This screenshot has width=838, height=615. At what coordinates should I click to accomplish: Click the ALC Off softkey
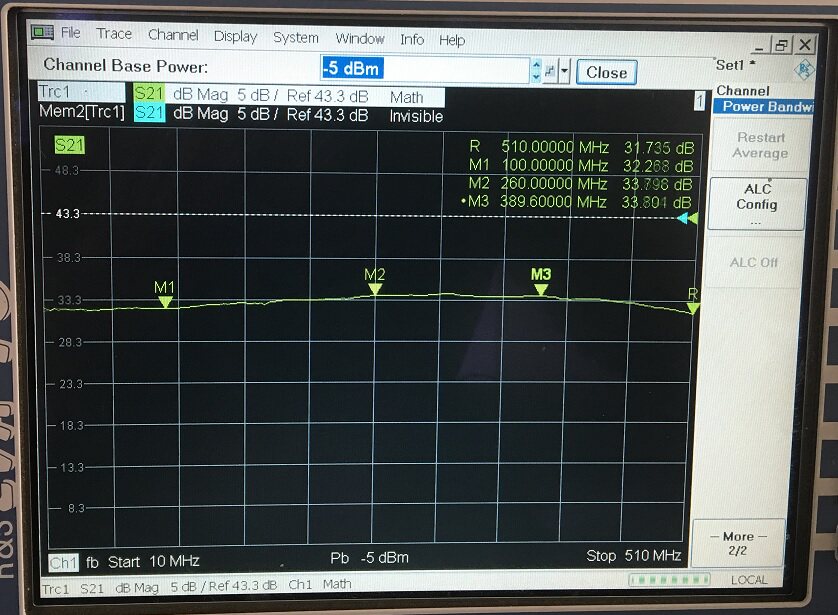click(x=754, y=262)
